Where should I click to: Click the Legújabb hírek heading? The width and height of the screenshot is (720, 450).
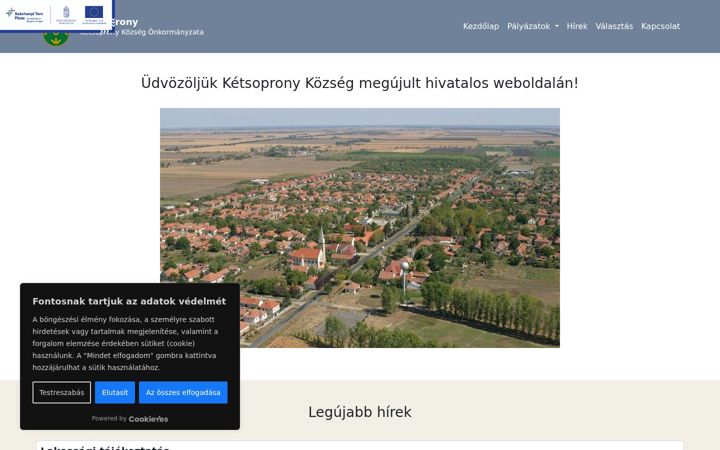click(x=360, y=412)
